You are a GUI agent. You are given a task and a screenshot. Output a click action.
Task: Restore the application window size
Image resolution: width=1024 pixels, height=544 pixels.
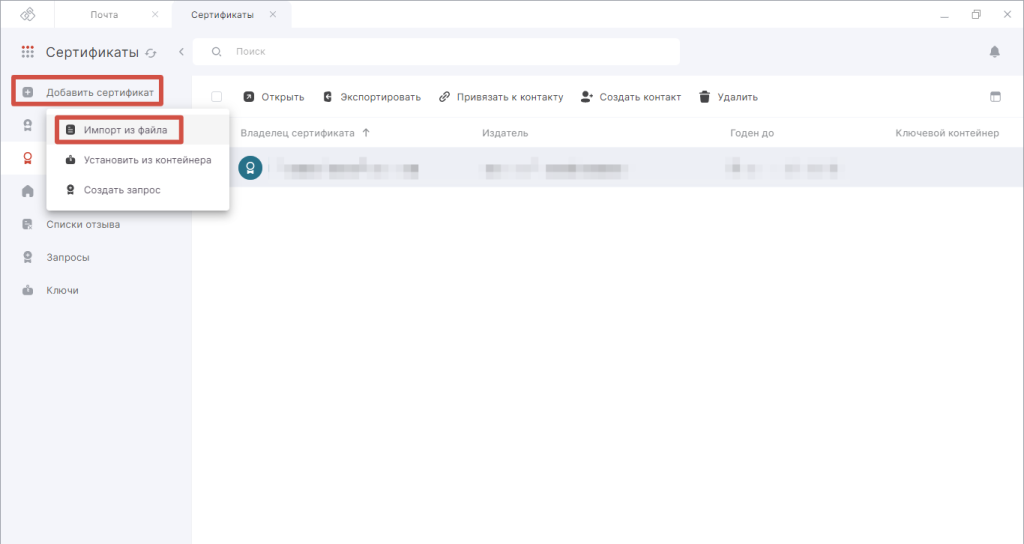pos(976,14)
